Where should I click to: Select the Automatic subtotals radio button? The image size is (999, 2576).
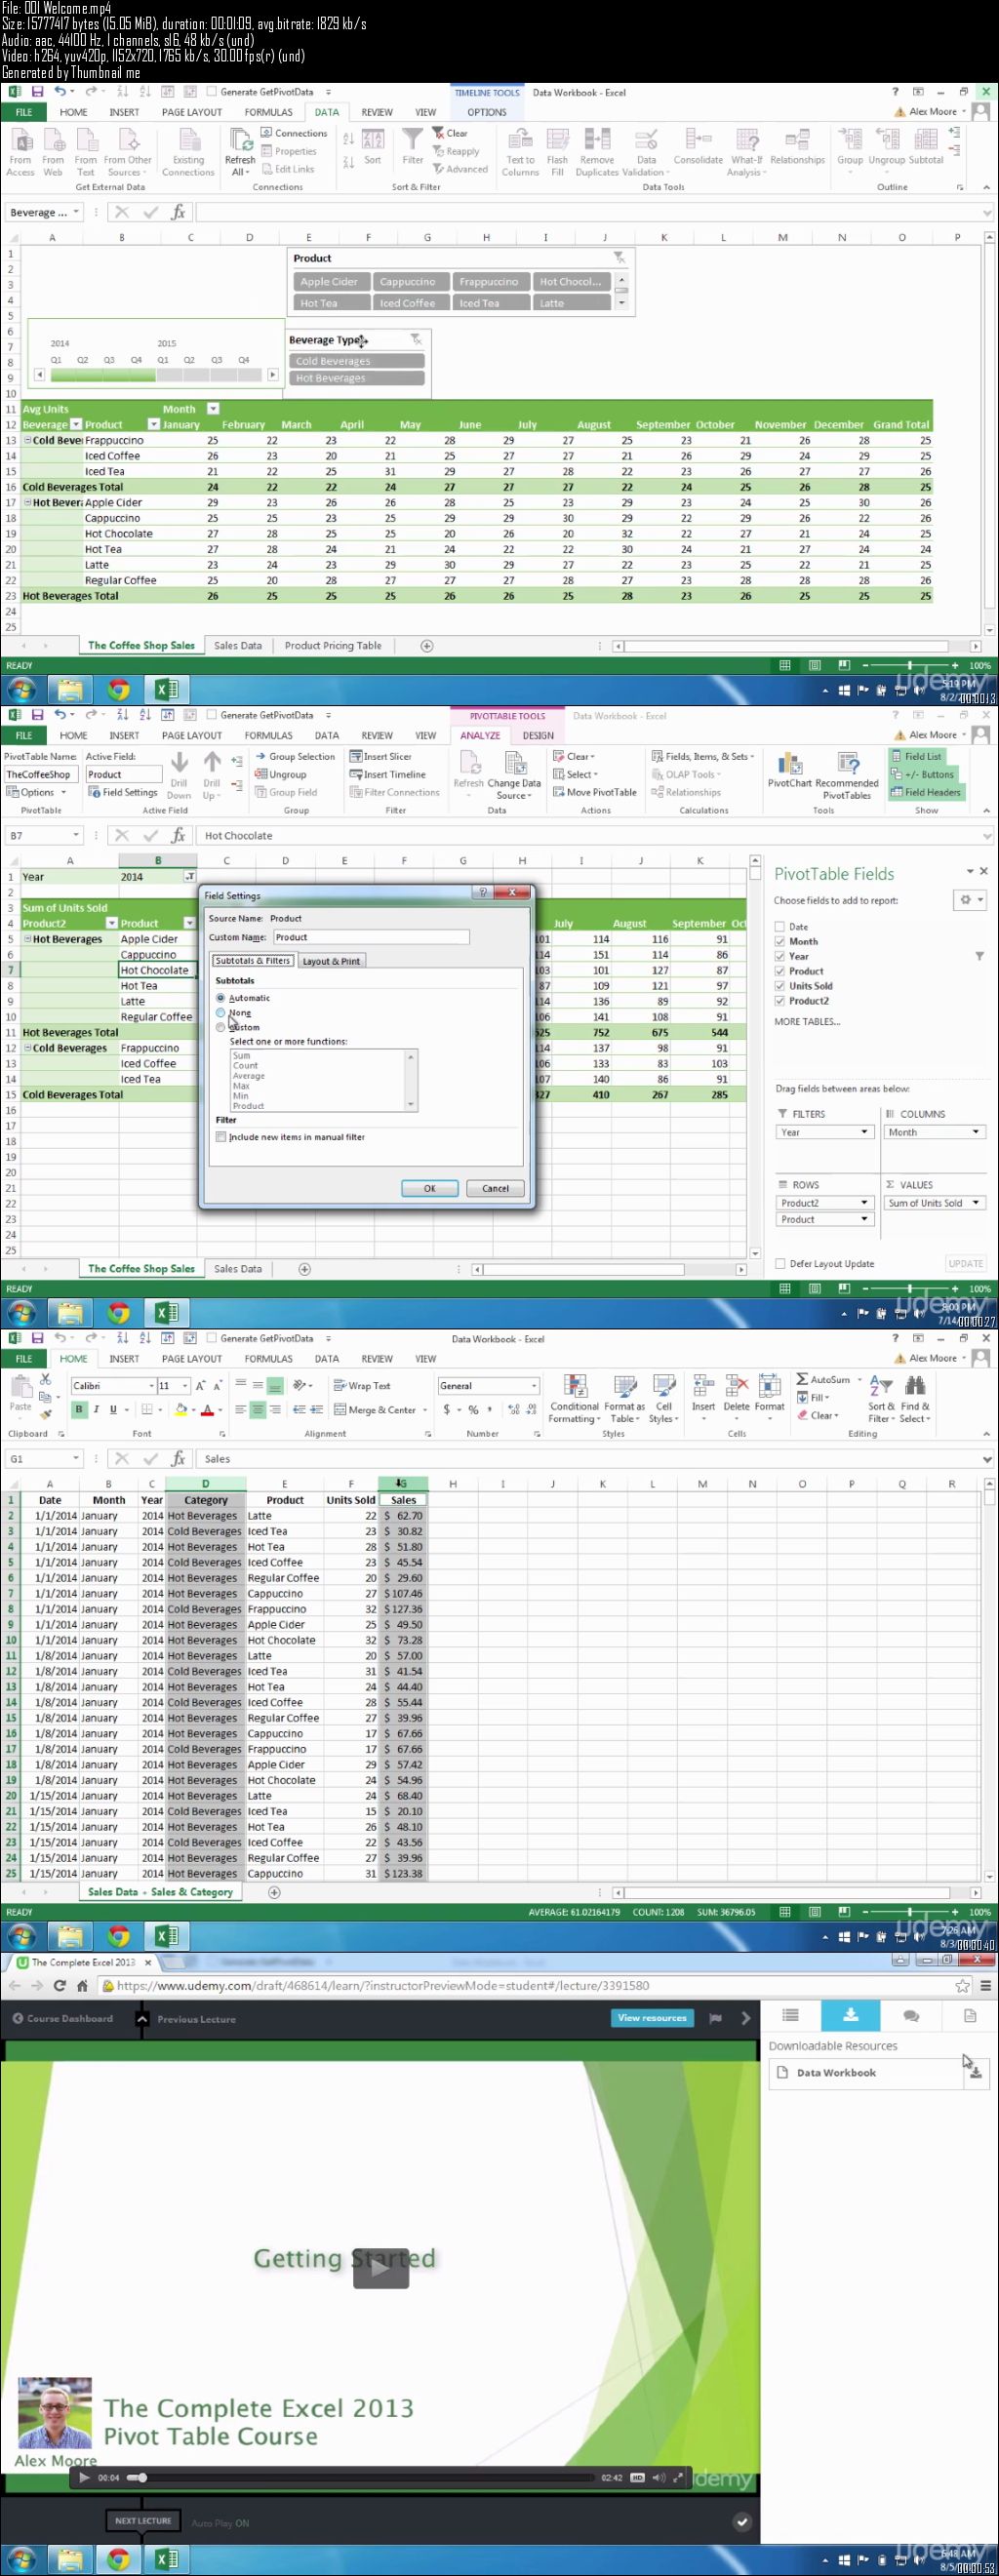click(x=221, y=998)
